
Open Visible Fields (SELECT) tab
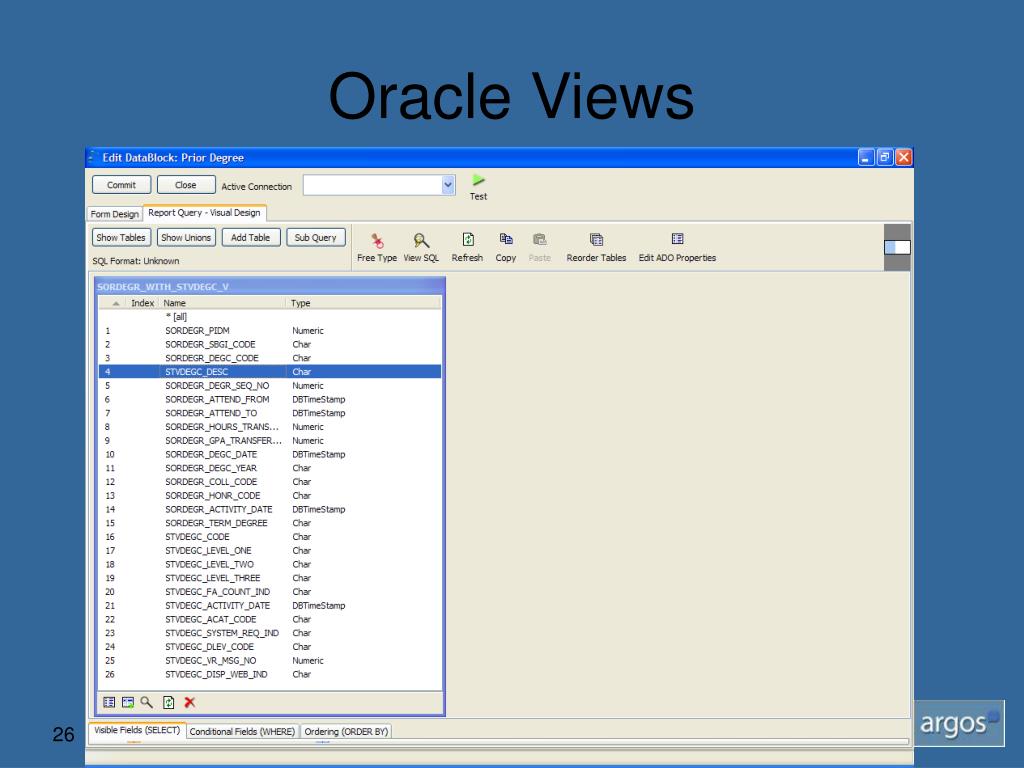point(137,730)
